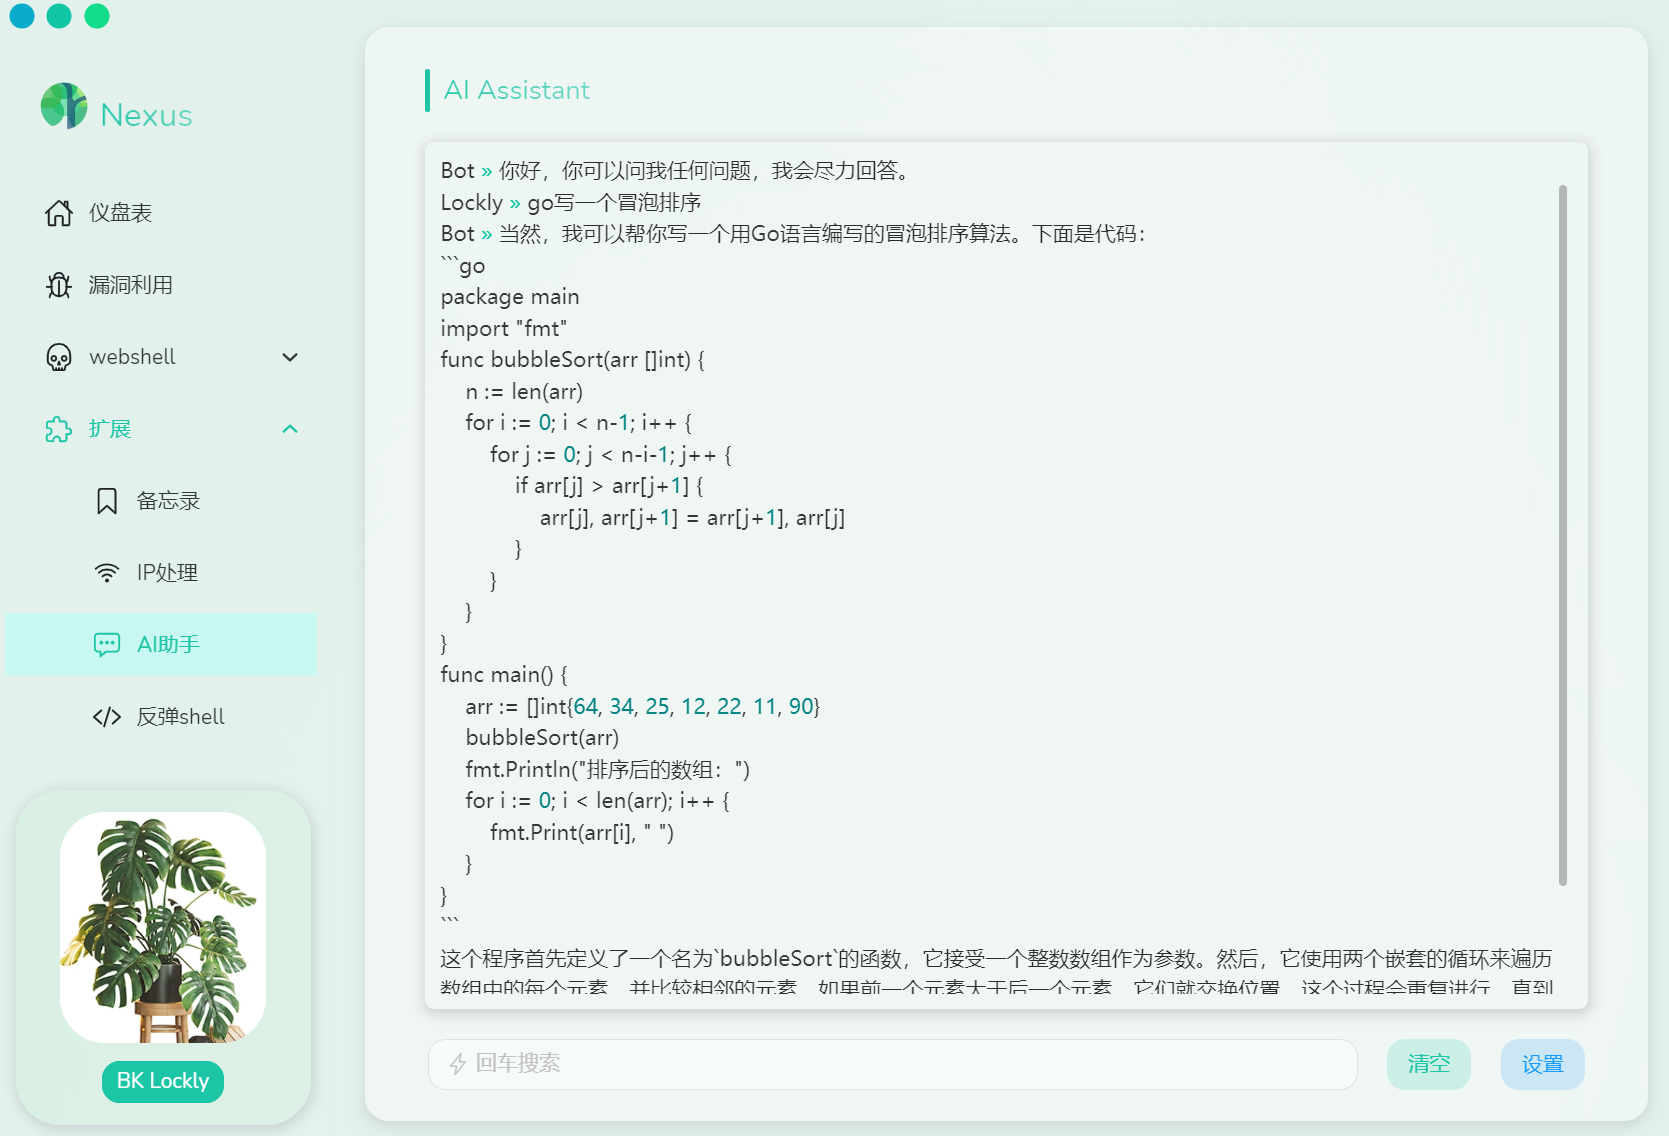Click the explanation paragraph starting 这个程序
This screenshot has height=1136, width=1669.
[x=996, y=972]
